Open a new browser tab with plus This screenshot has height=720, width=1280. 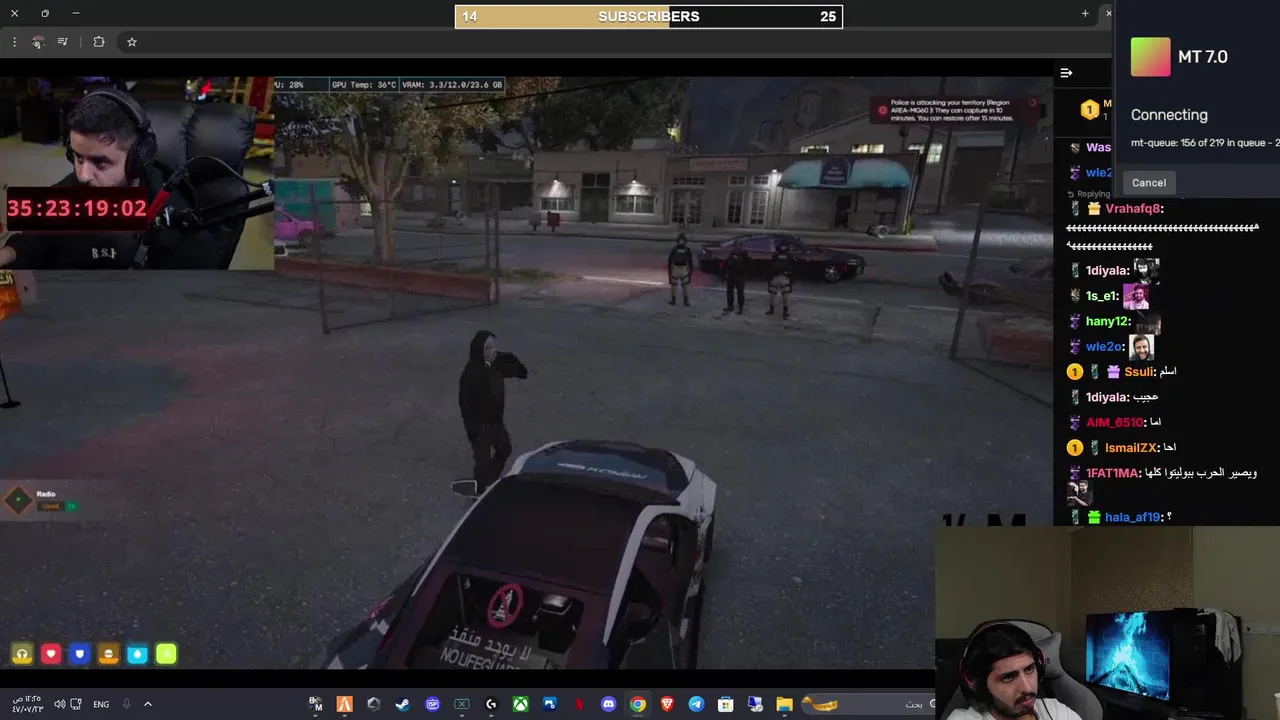point(1085,13)
